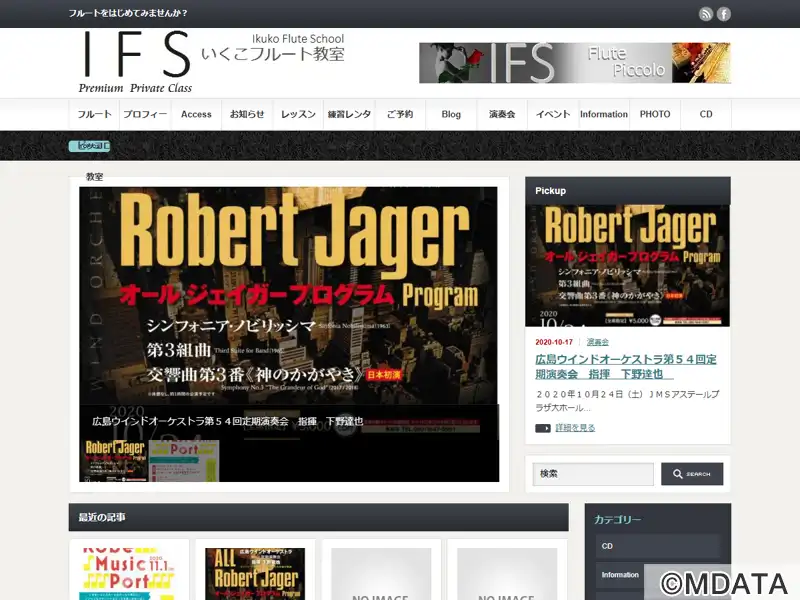Click the IFS Flute Piccolo banner

tap(574, 63)
